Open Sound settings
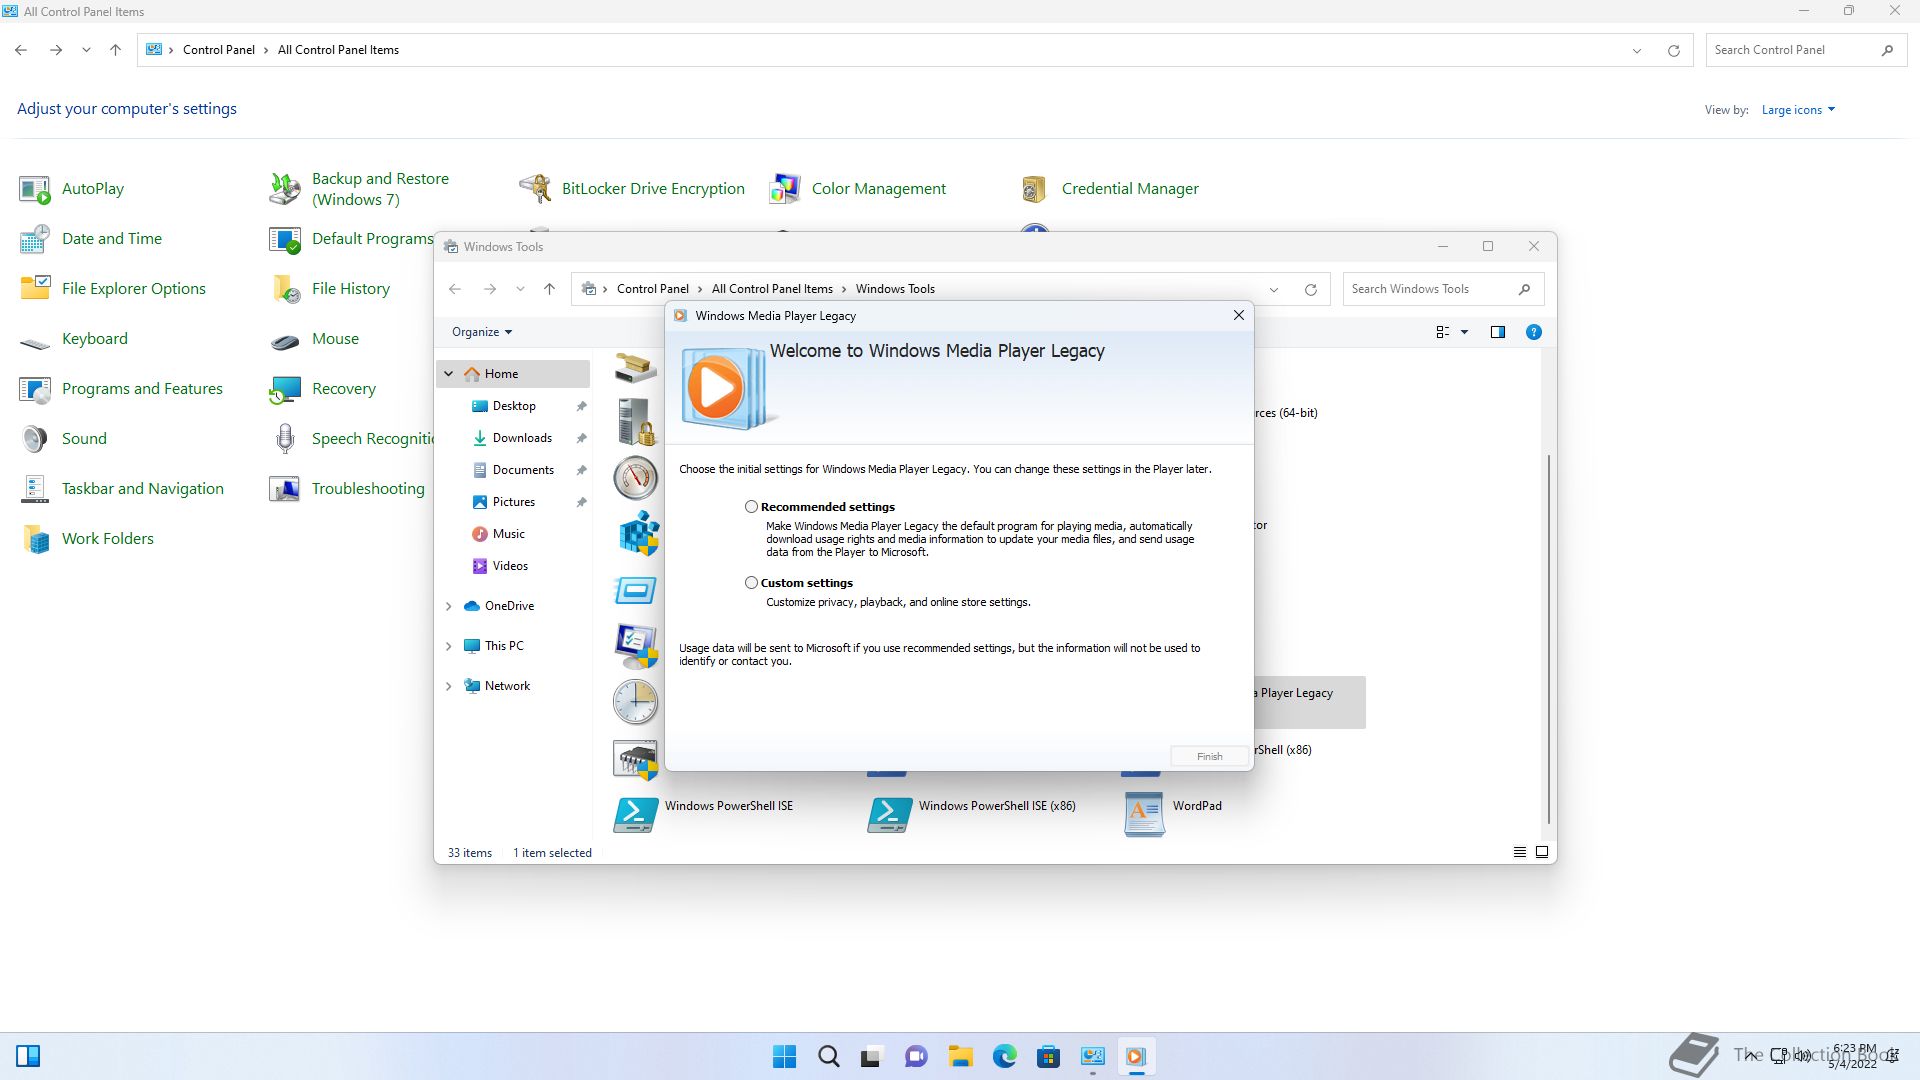 coord(63,439)
